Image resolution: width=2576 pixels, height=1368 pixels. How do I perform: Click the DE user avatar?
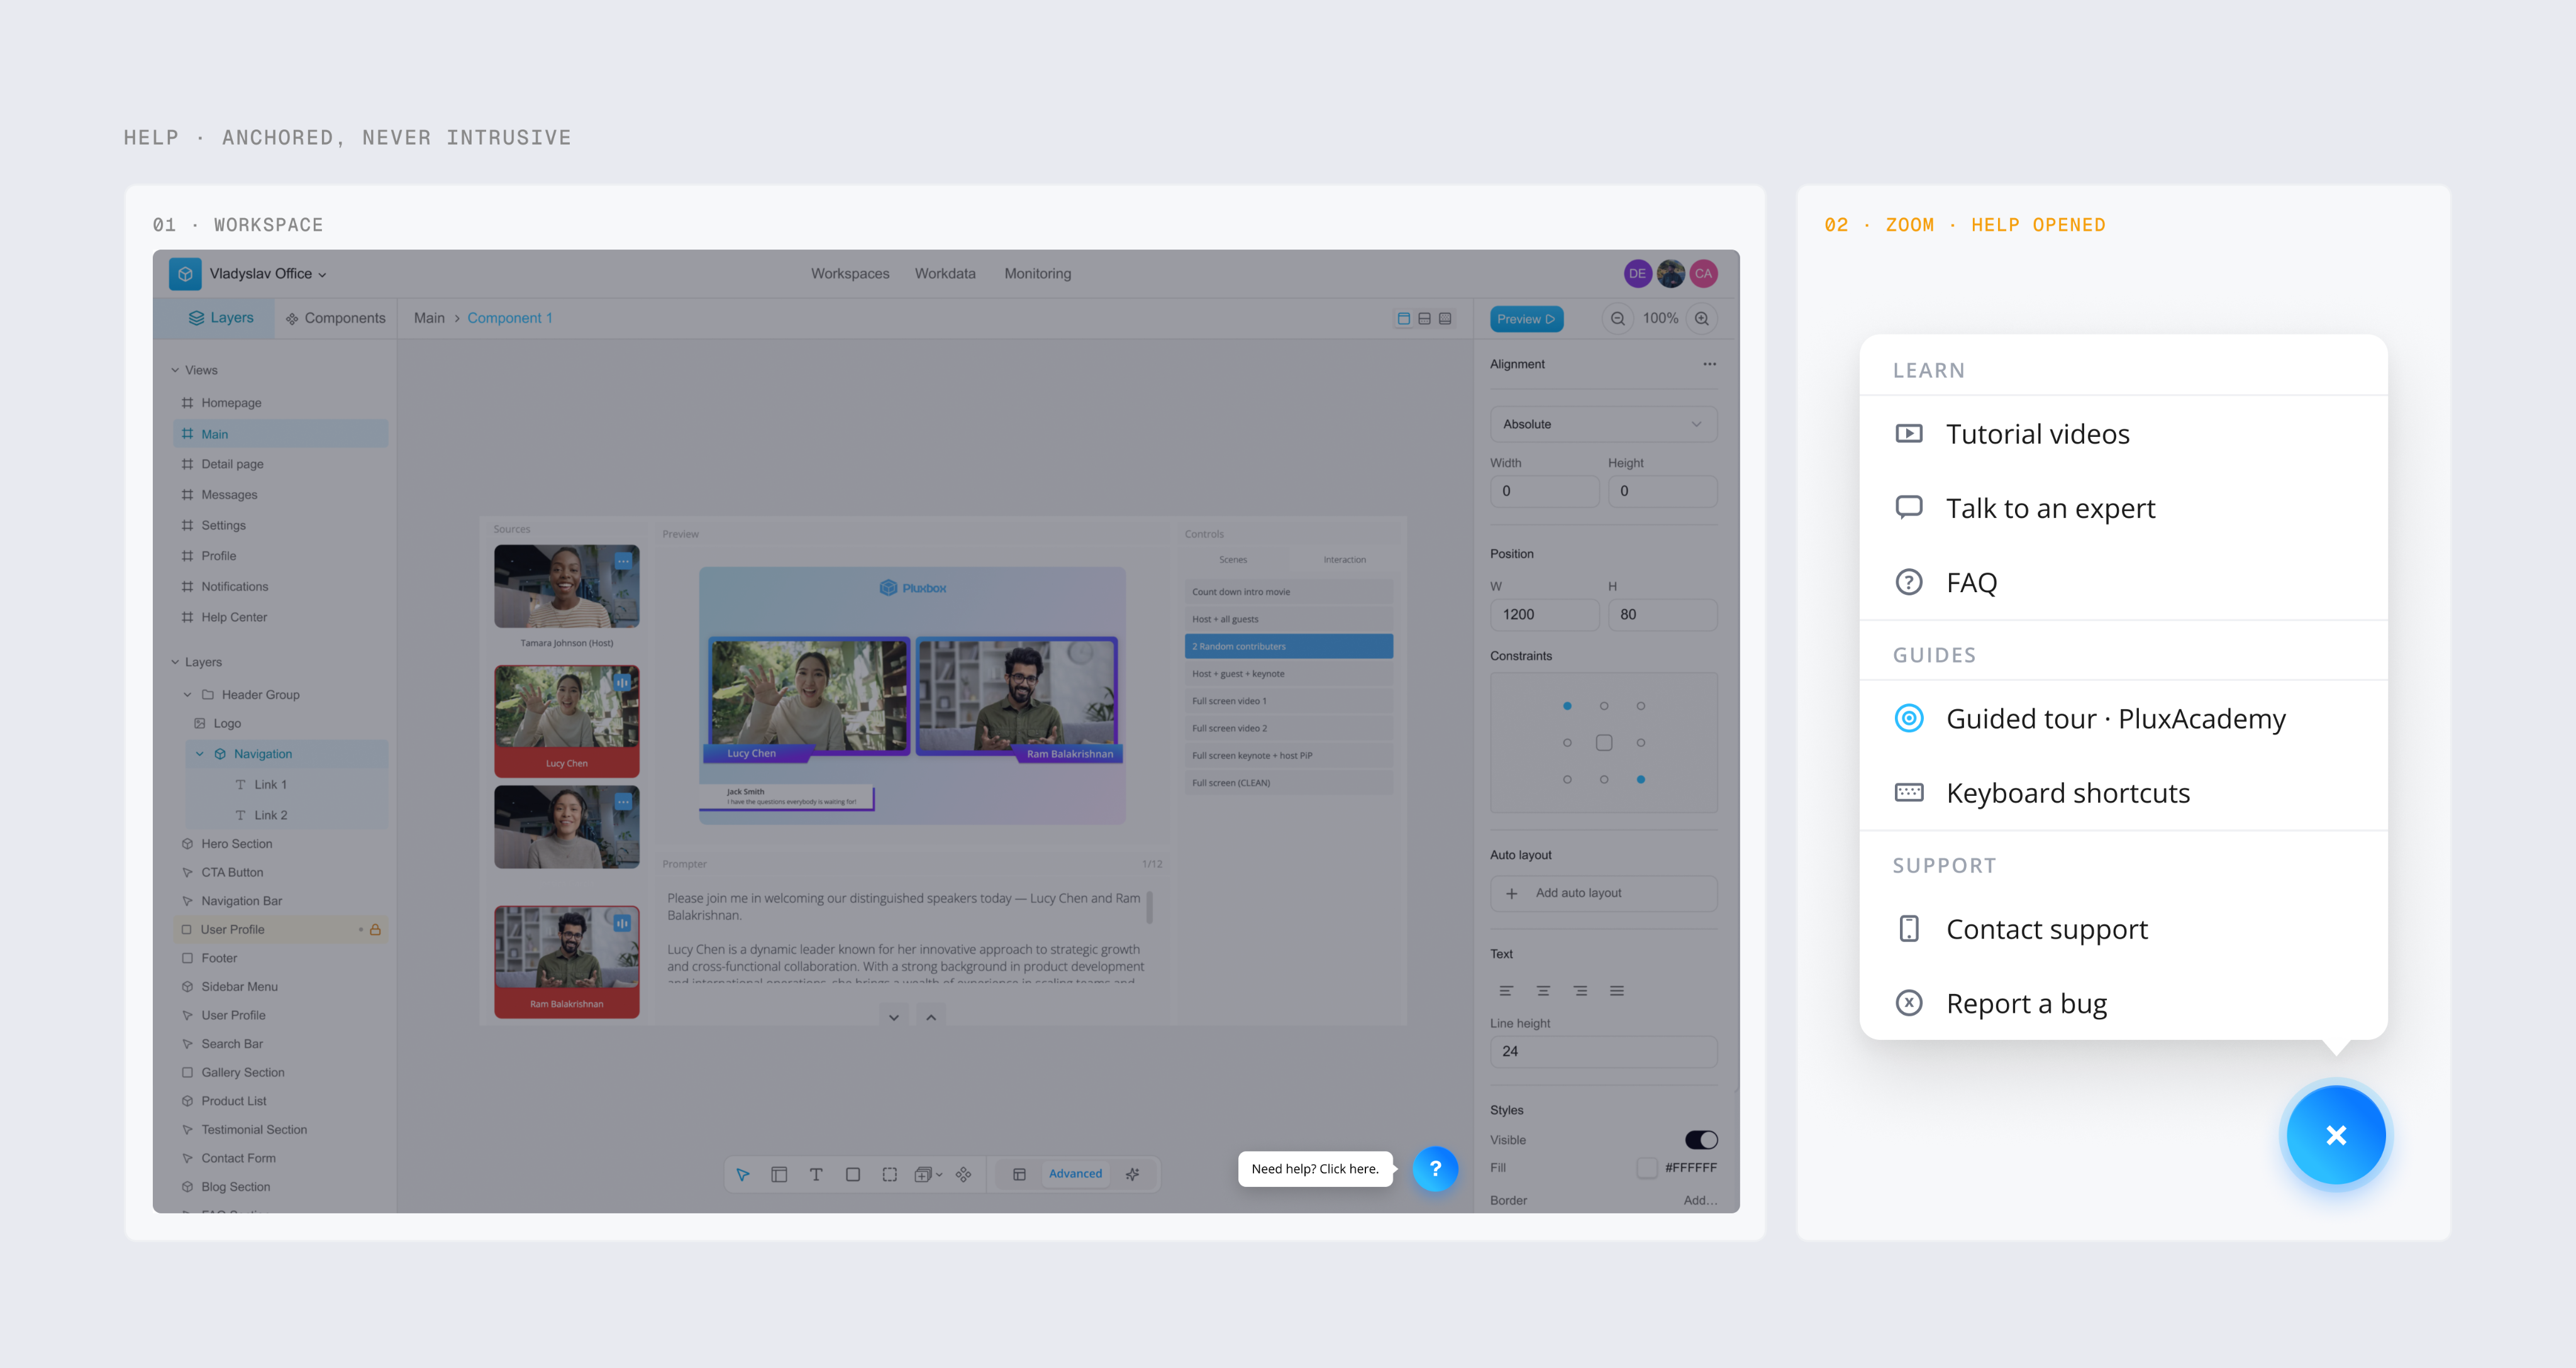(x=1637, y=274)
